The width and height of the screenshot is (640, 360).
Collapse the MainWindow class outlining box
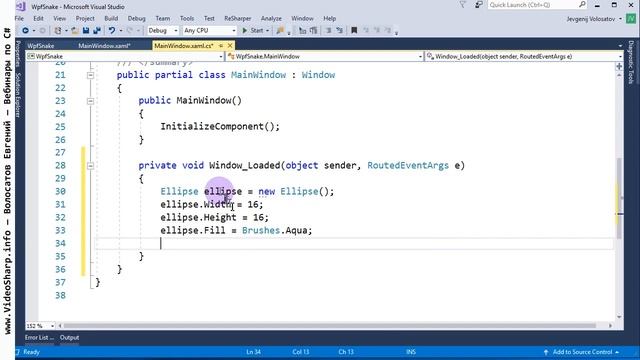[91, 75]
